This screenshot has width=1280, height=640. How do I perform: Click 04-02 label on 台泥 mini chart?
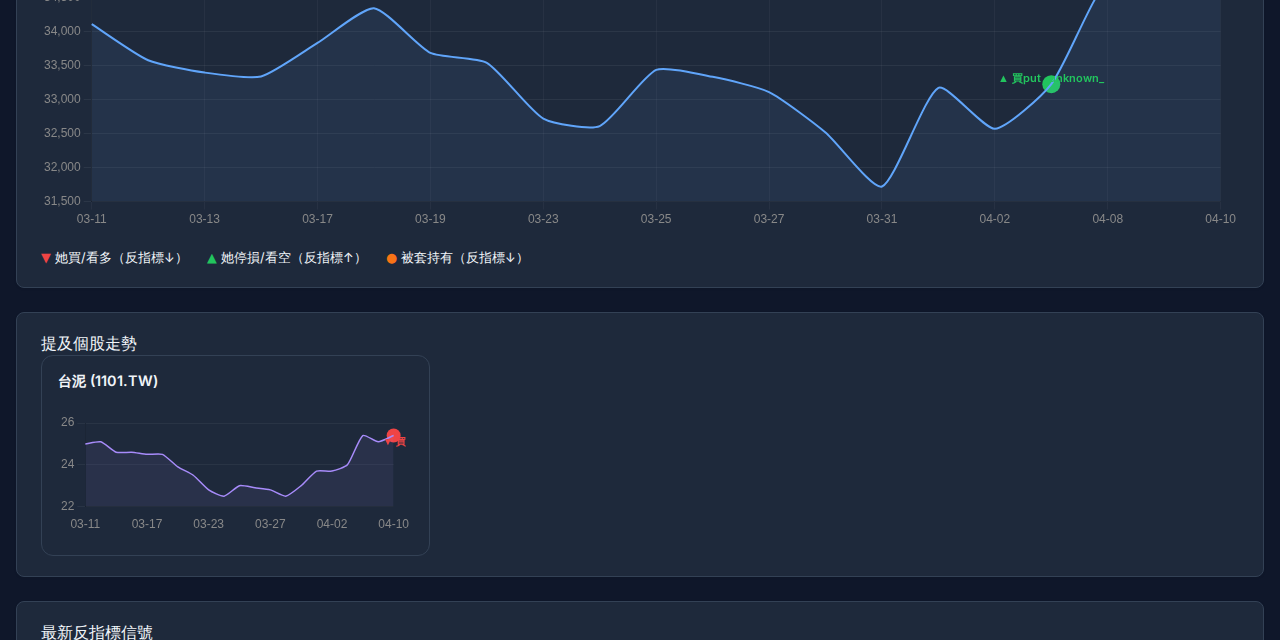(332, 524)
